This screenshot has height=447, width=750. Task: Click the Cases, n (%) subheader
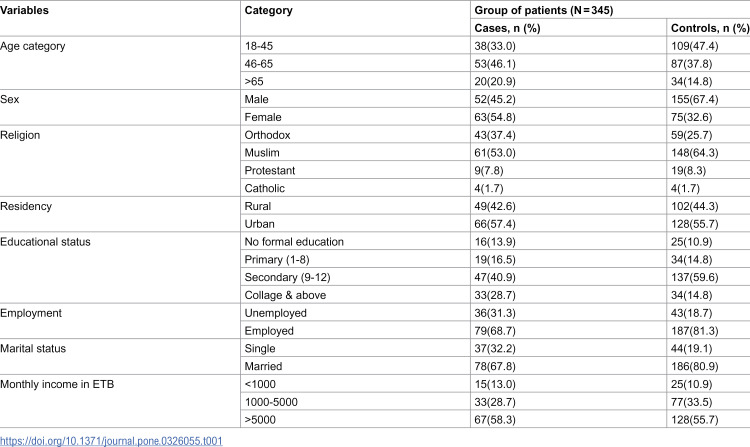(x=507, y=28)
